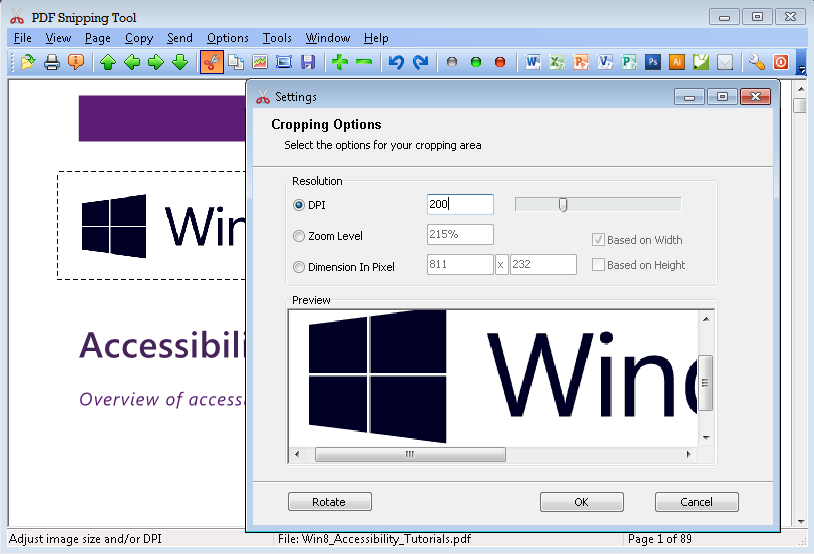Select the Zoom Level radio button
Viewport: 814px width, 554px height.
pos(299,236)
